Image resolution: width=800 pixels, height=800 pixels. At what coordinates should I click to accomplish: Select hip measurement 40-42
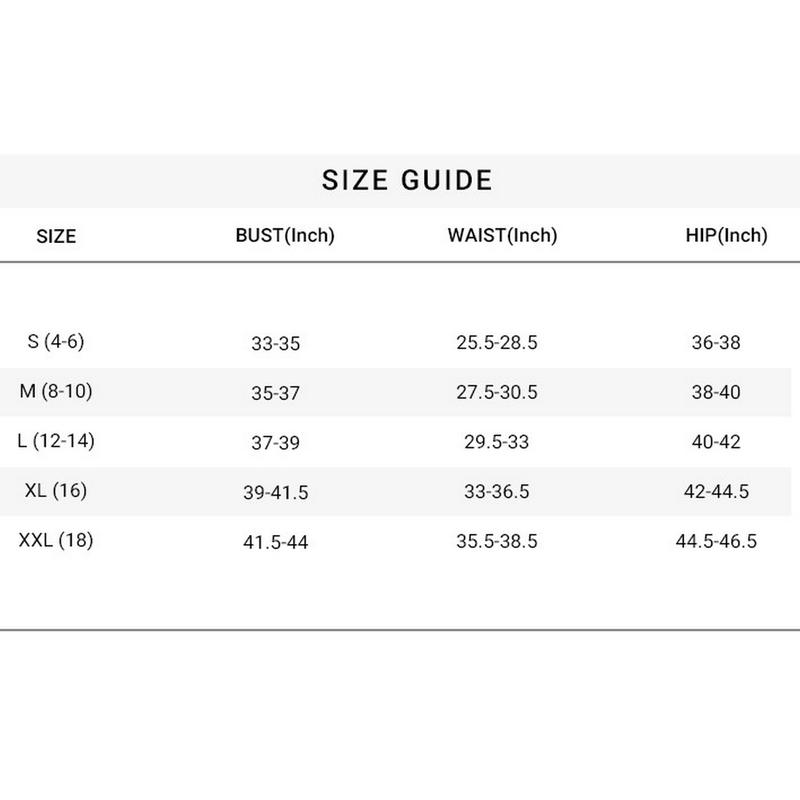716,442
